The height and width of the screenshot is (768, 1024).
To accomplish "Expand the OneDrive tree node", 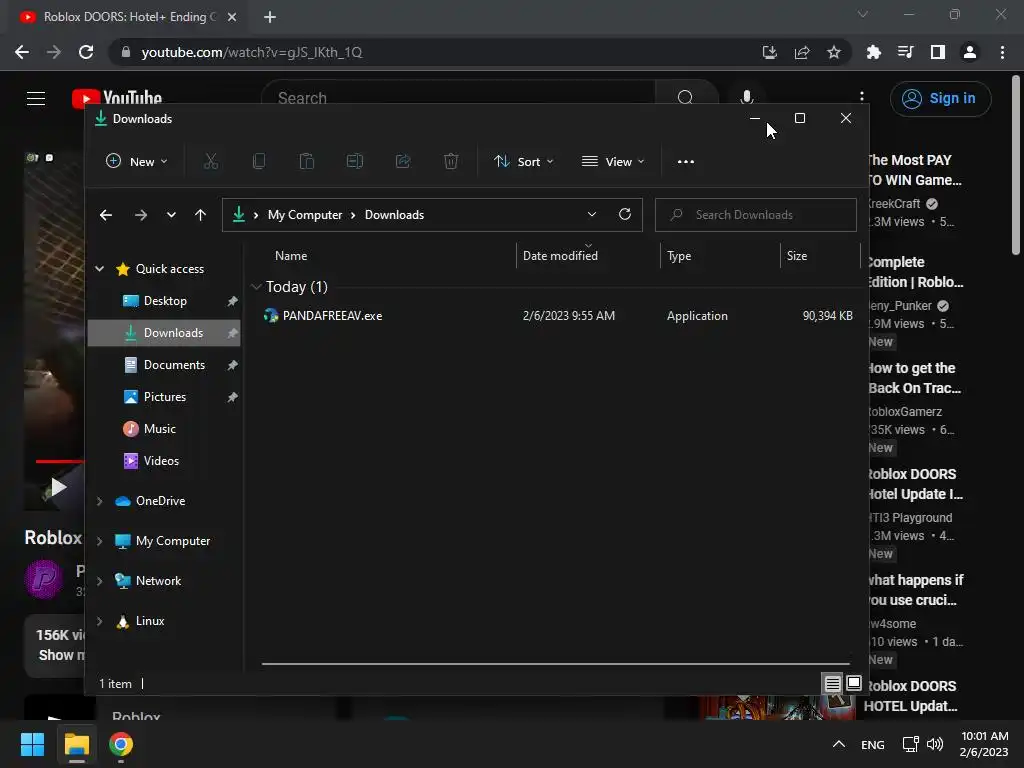I will click(x=99, y=501).
